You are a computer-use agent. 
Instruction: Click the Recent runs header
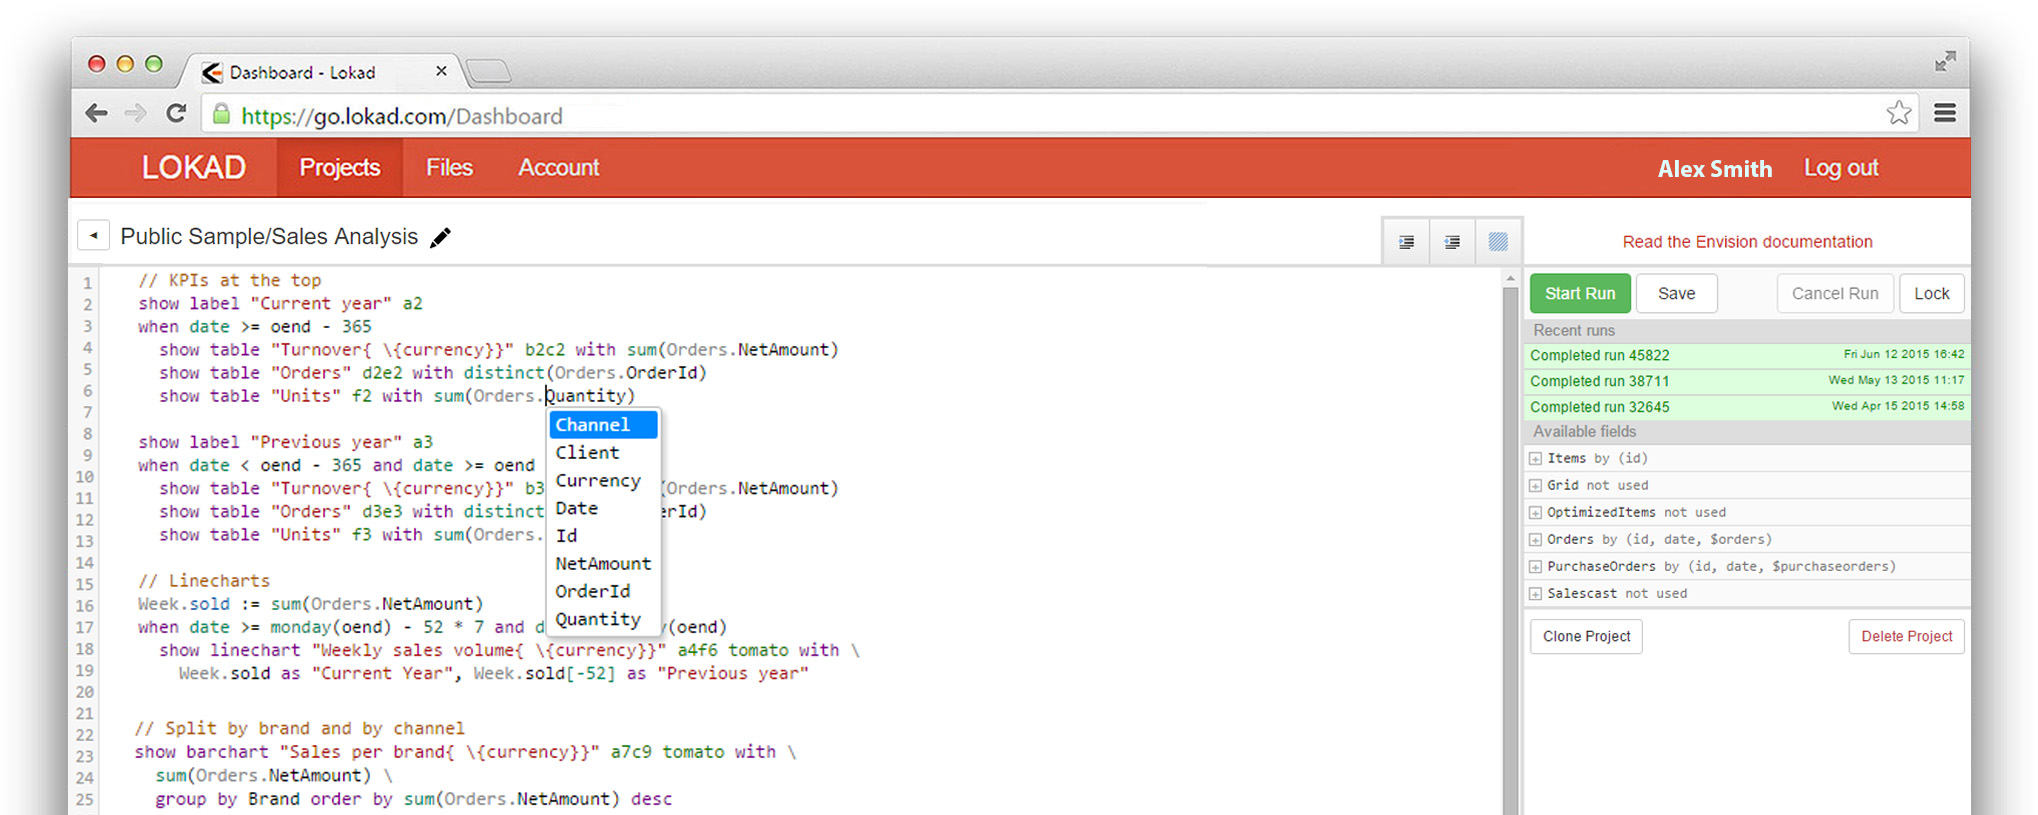[x=1747, y=331]
